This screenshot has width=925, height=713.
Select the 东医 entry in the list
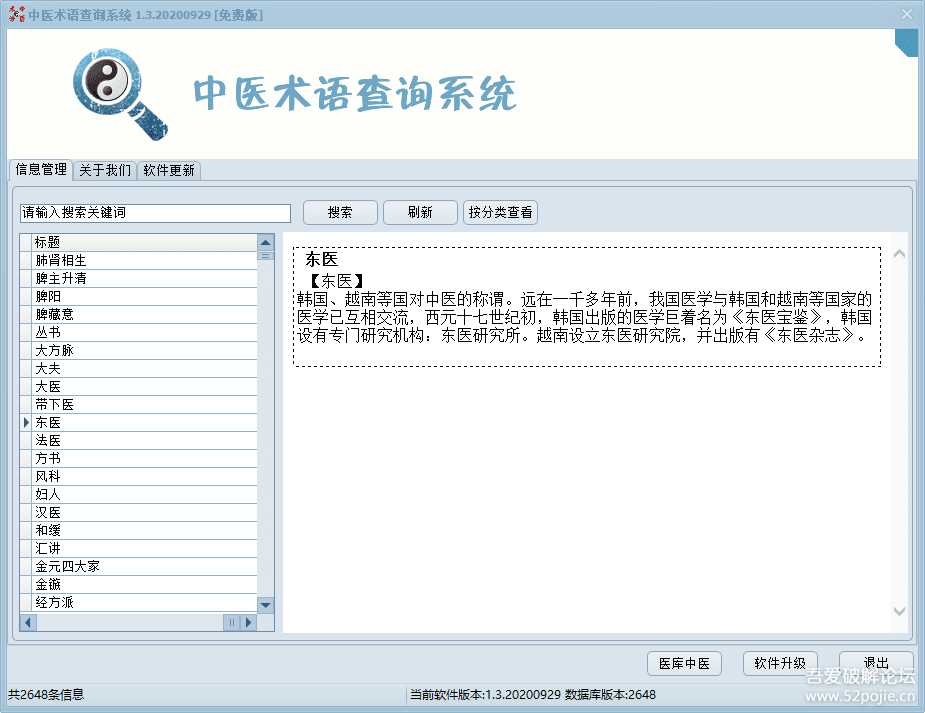[x=48, y=421]
